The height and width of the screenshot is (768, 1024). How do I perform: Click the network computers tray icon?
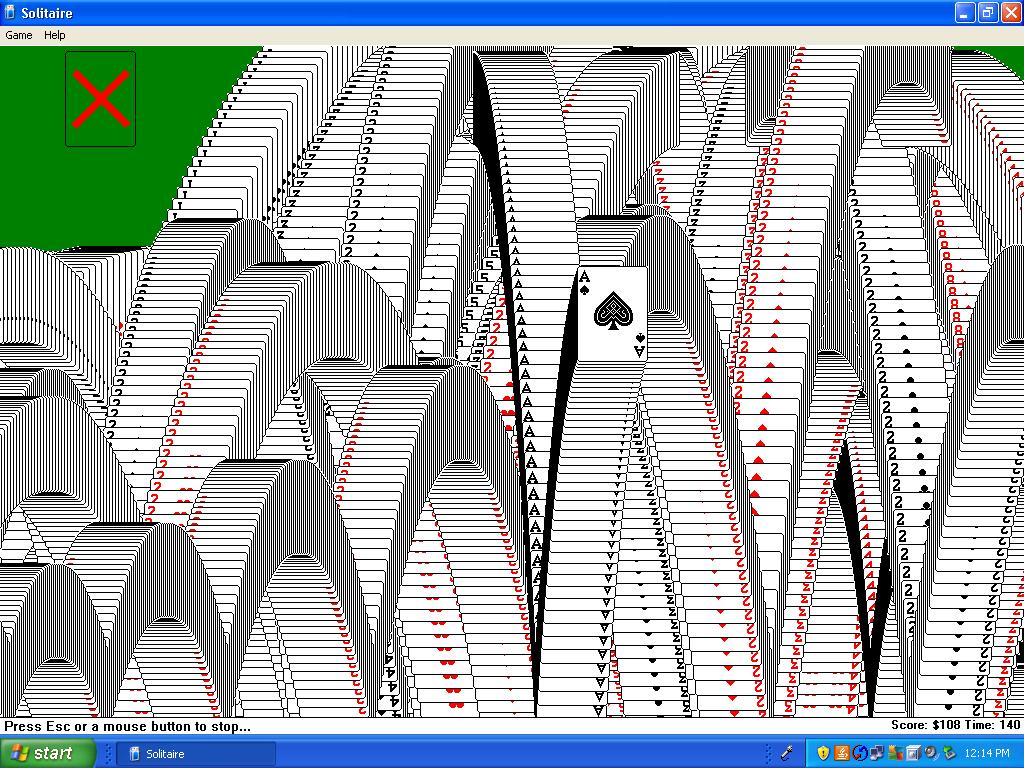point(875,753)
